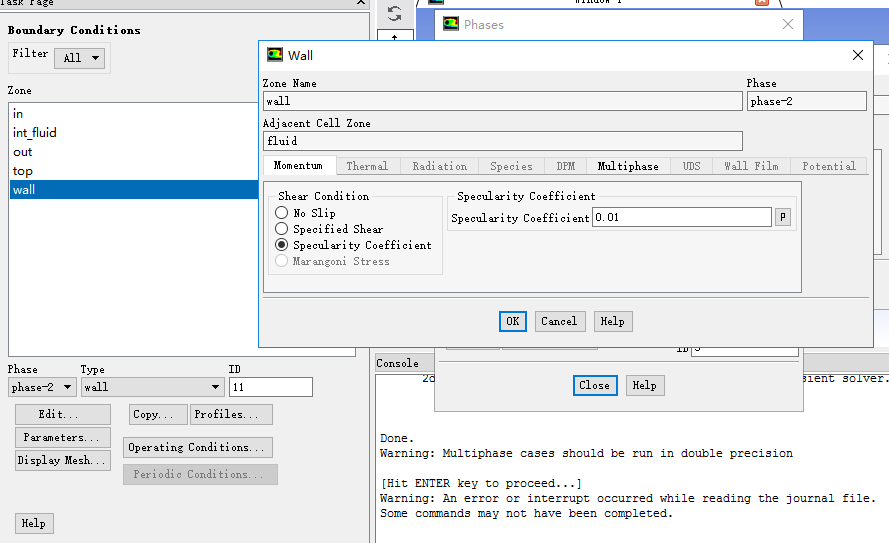Click the Specularity Coefficient value field

681,217
